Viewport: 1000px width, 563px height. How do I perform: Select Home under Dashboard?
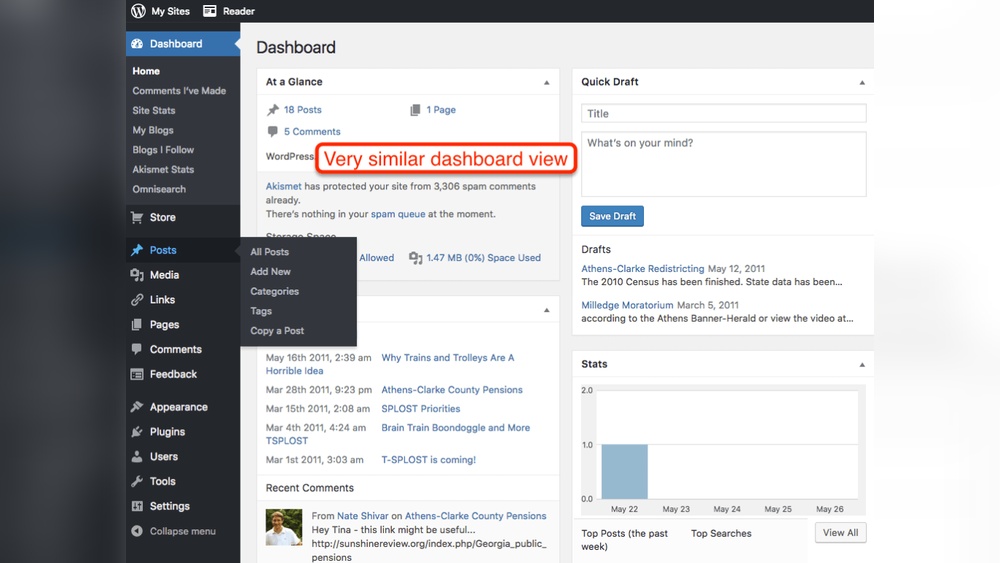click(146, 71)
